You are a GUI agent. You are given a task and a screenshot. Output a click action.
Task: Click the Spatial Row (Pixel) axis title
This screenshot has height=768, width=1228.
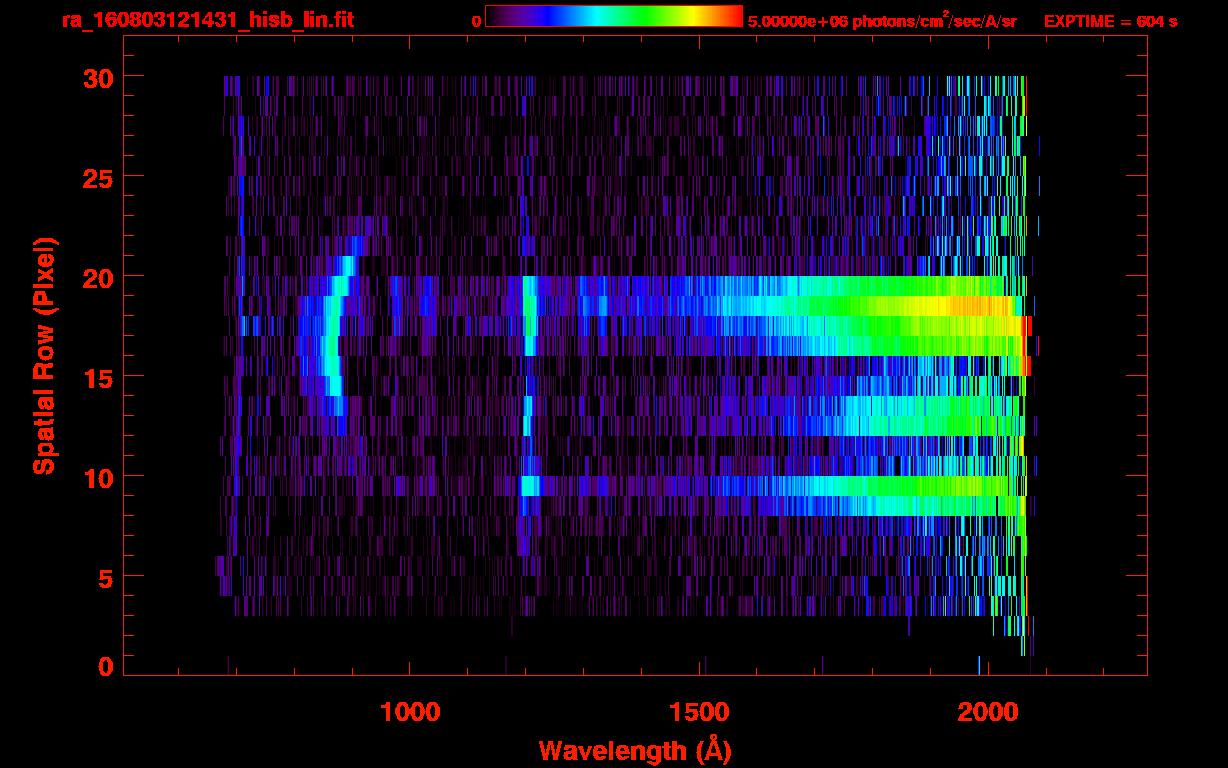43,356
